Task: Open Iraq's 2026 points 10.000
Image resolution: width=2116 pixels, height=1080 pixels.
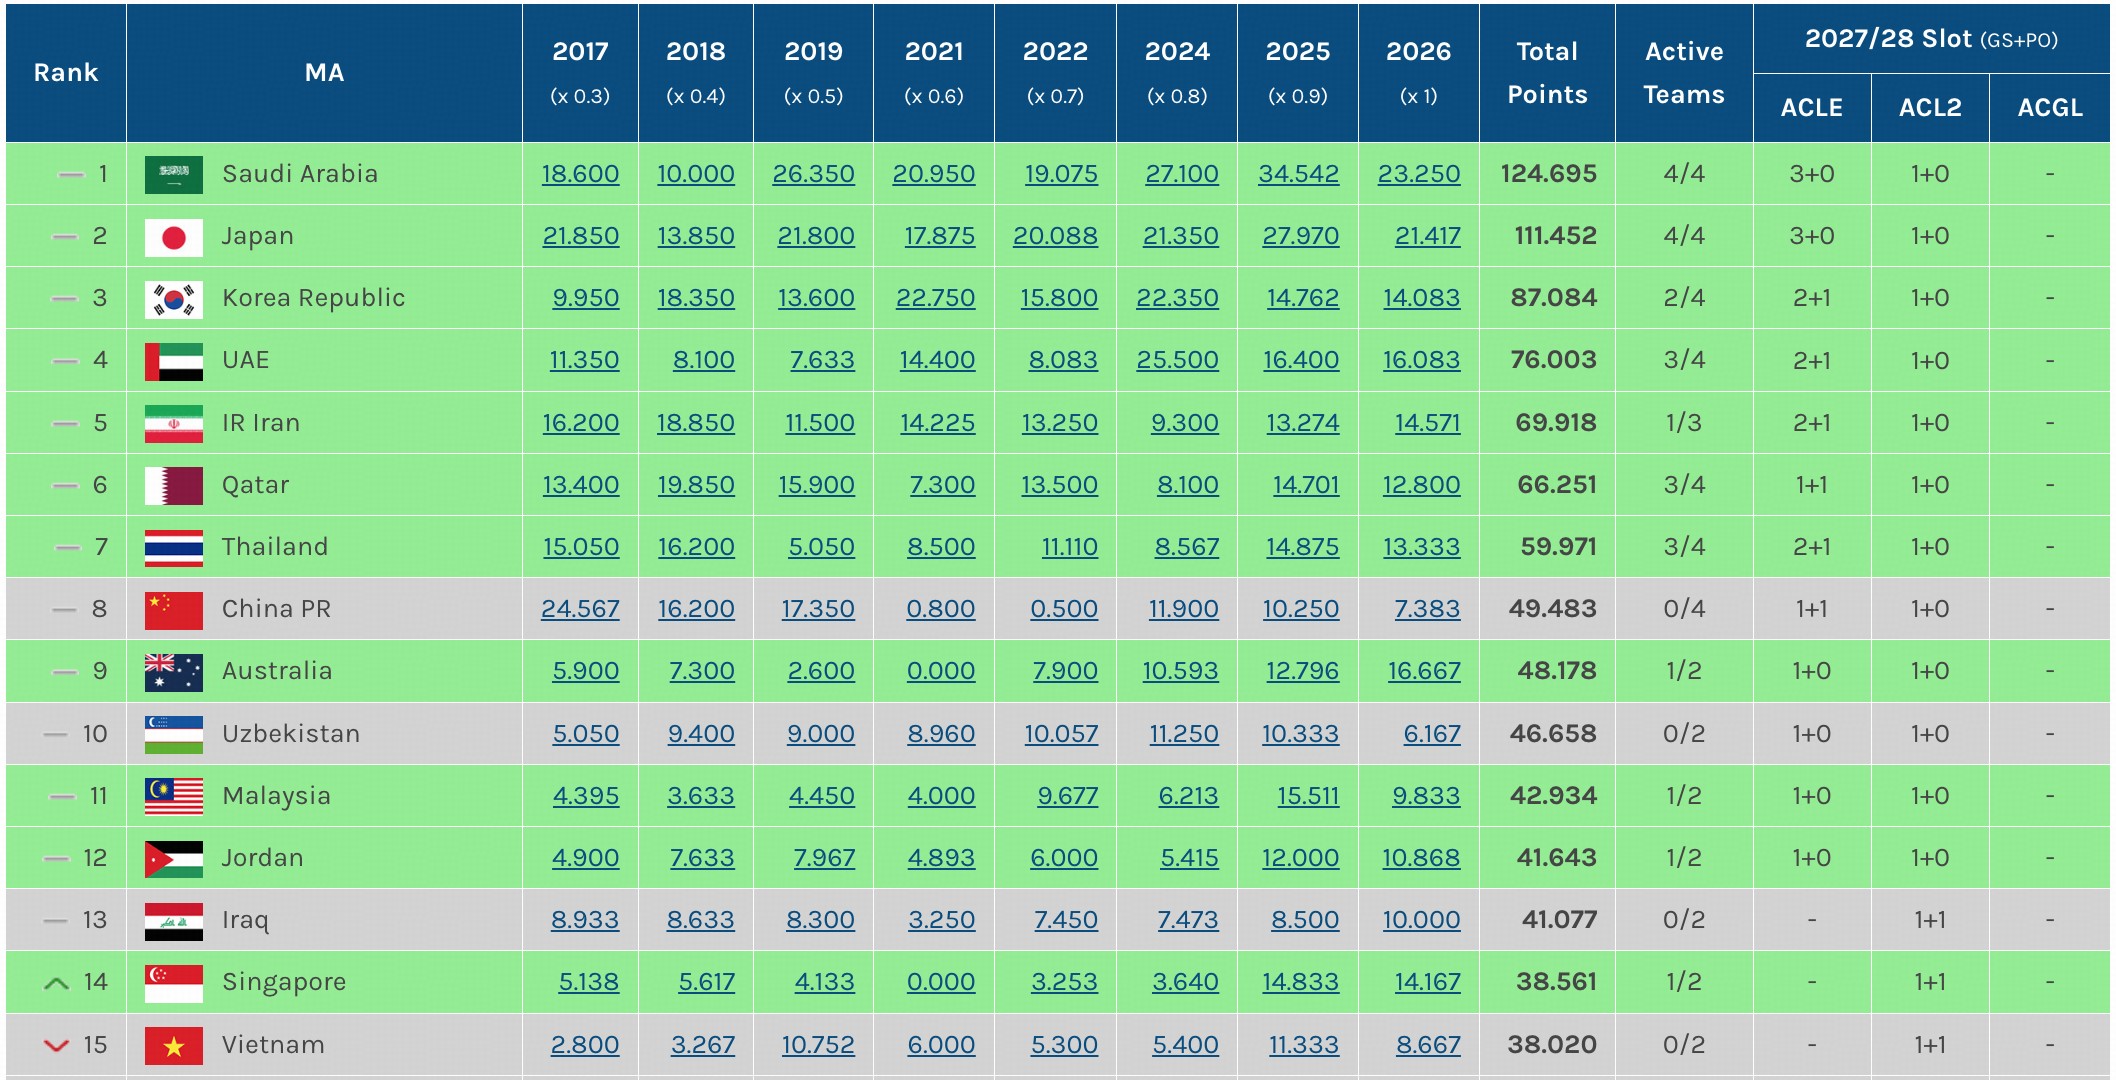Action: pos(1421,920)
